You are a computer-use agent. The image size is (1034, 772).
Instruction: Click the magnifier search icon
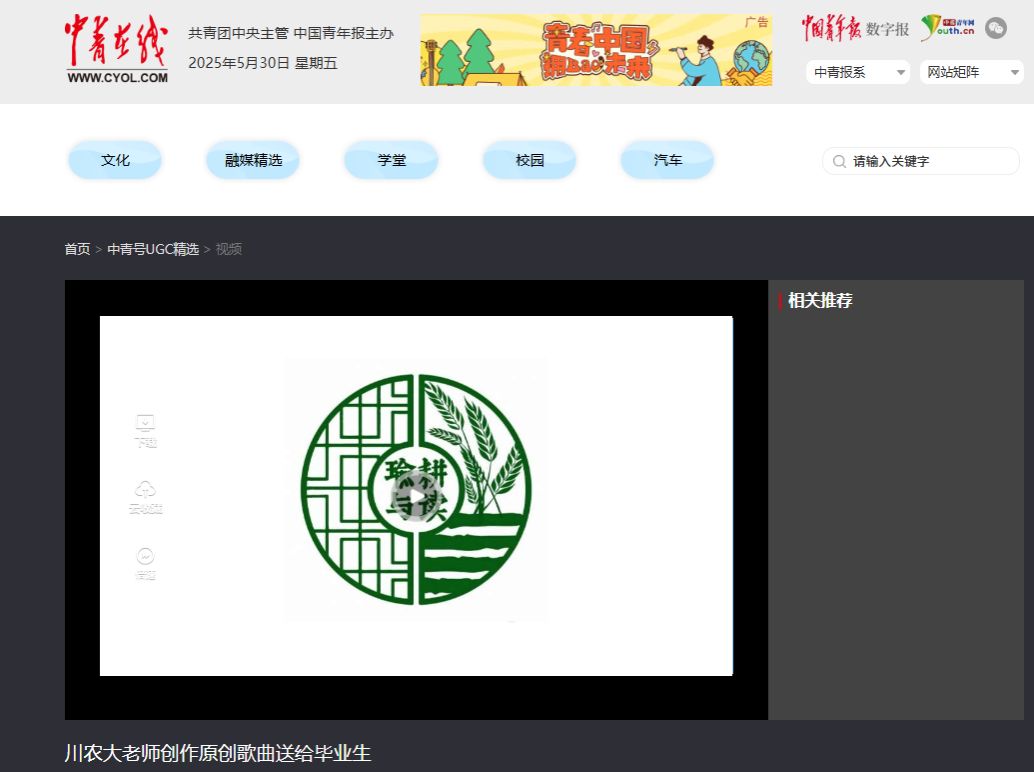[839, 161]
